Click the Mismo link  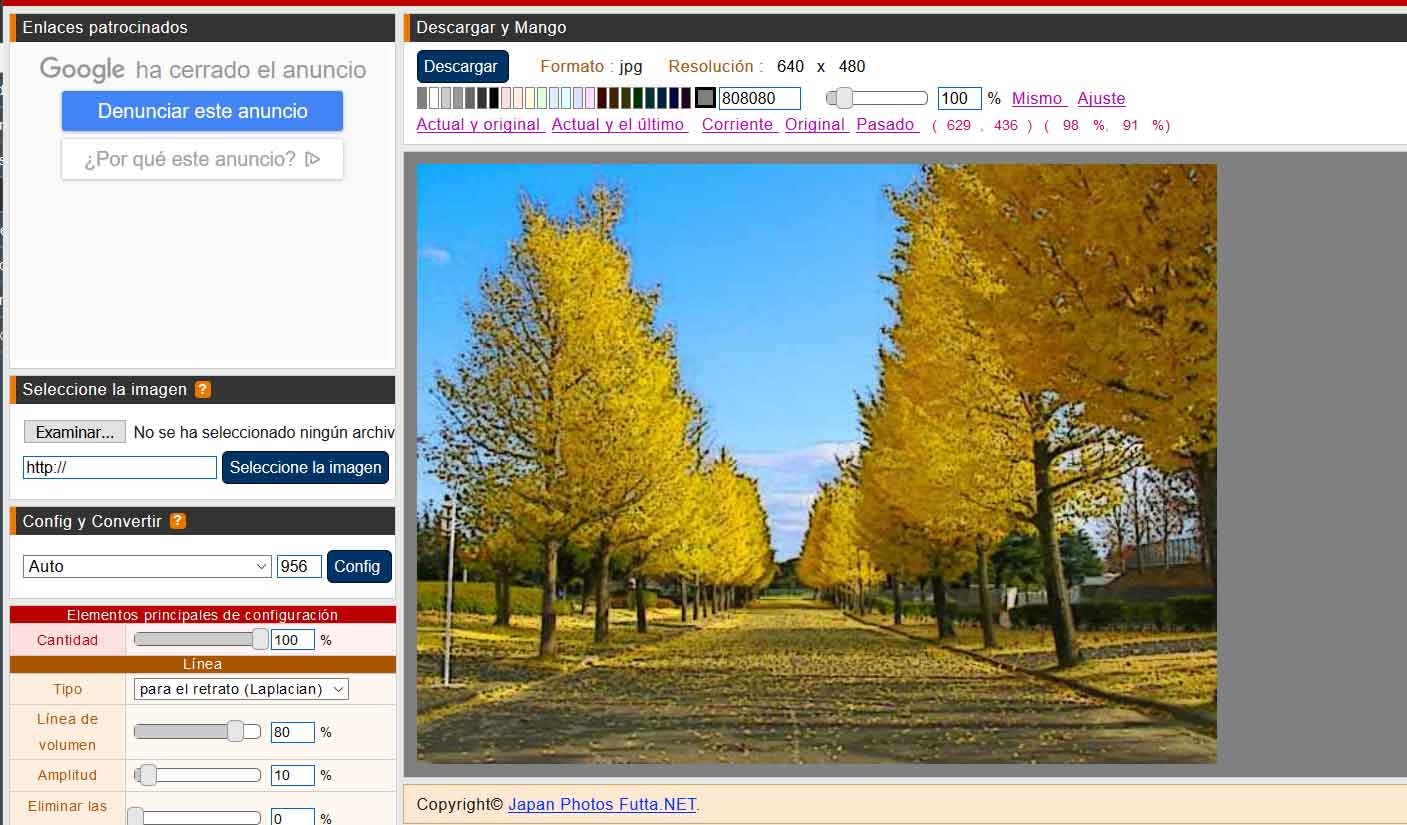click(x=1039, y=98)
